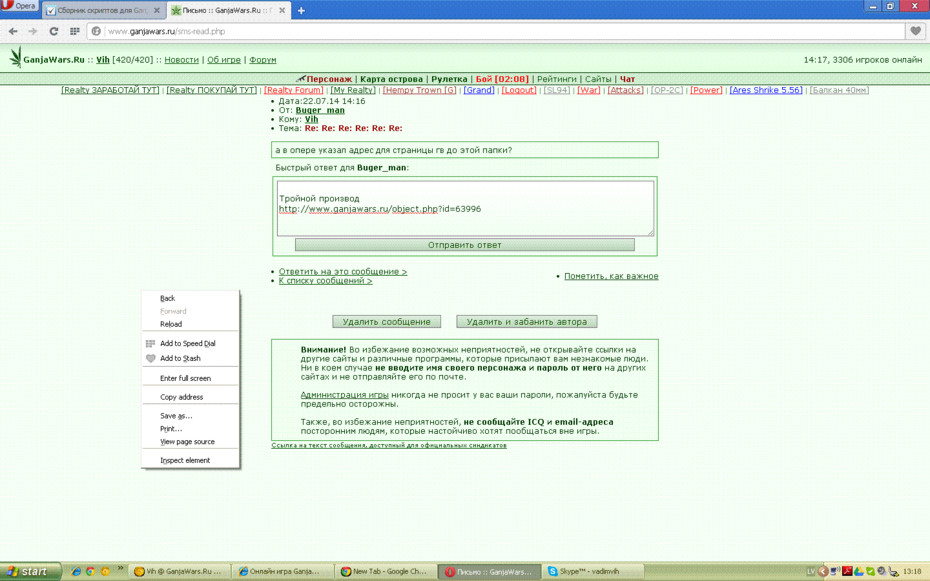Open the Realty Forum link
930x581 pixels.
294,90
